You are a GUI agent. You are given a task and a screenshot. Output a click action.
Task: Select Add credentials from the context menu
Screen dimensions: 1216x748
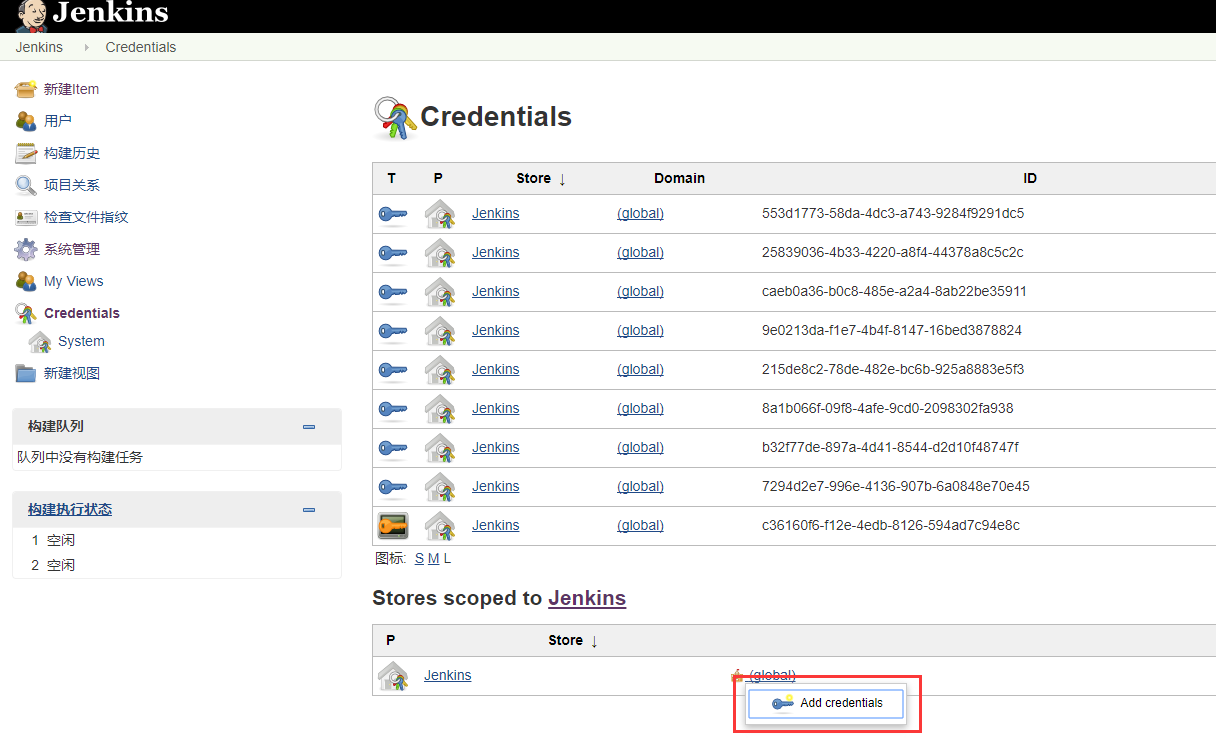click(827, 703)
